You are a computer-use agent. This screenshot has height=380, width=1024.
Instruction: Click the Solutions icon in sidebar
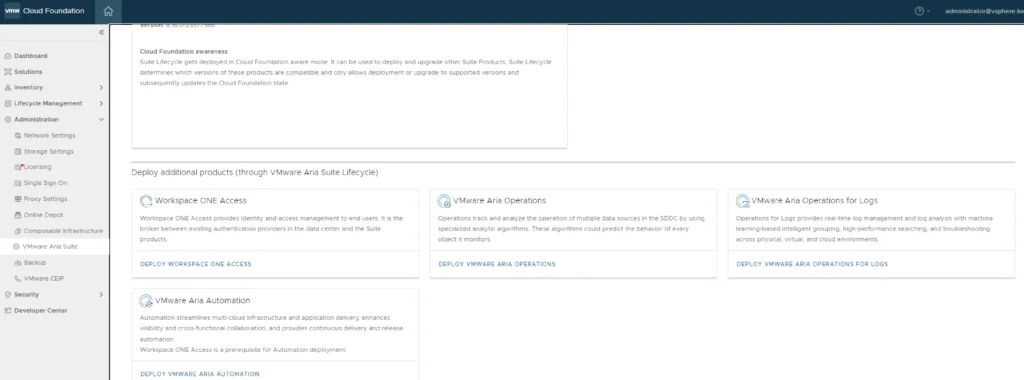point(8,72)
